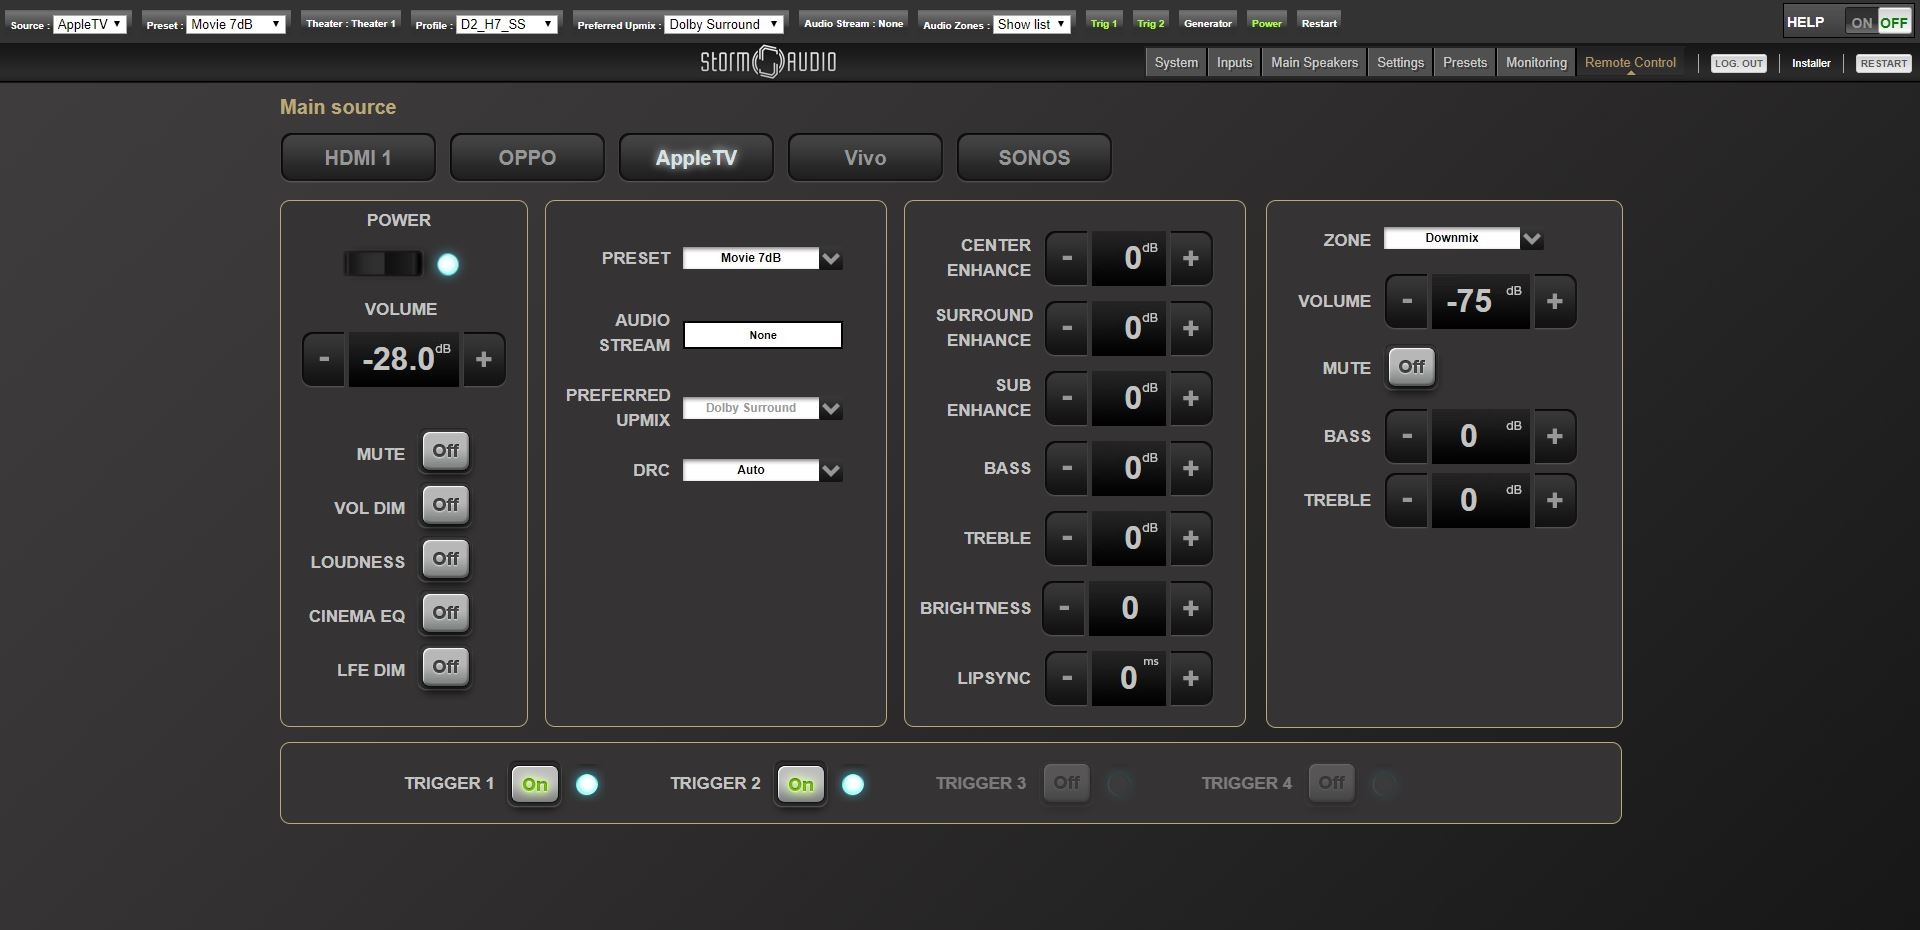Toggle the Loudness switch

coord(445,559)
